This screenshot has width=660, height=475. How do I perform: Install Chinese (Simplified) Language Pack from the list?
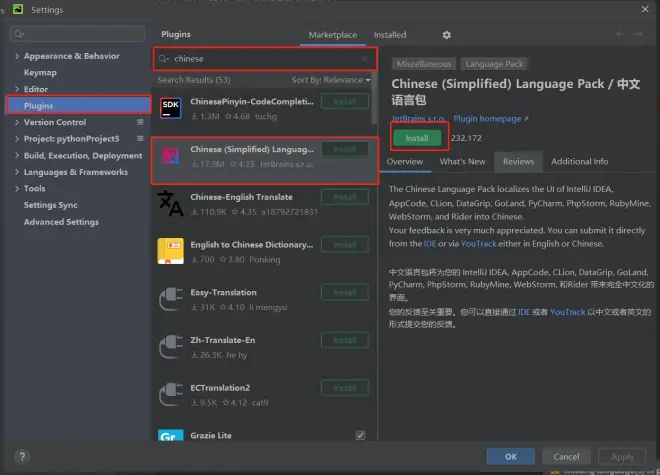(345, 149)
